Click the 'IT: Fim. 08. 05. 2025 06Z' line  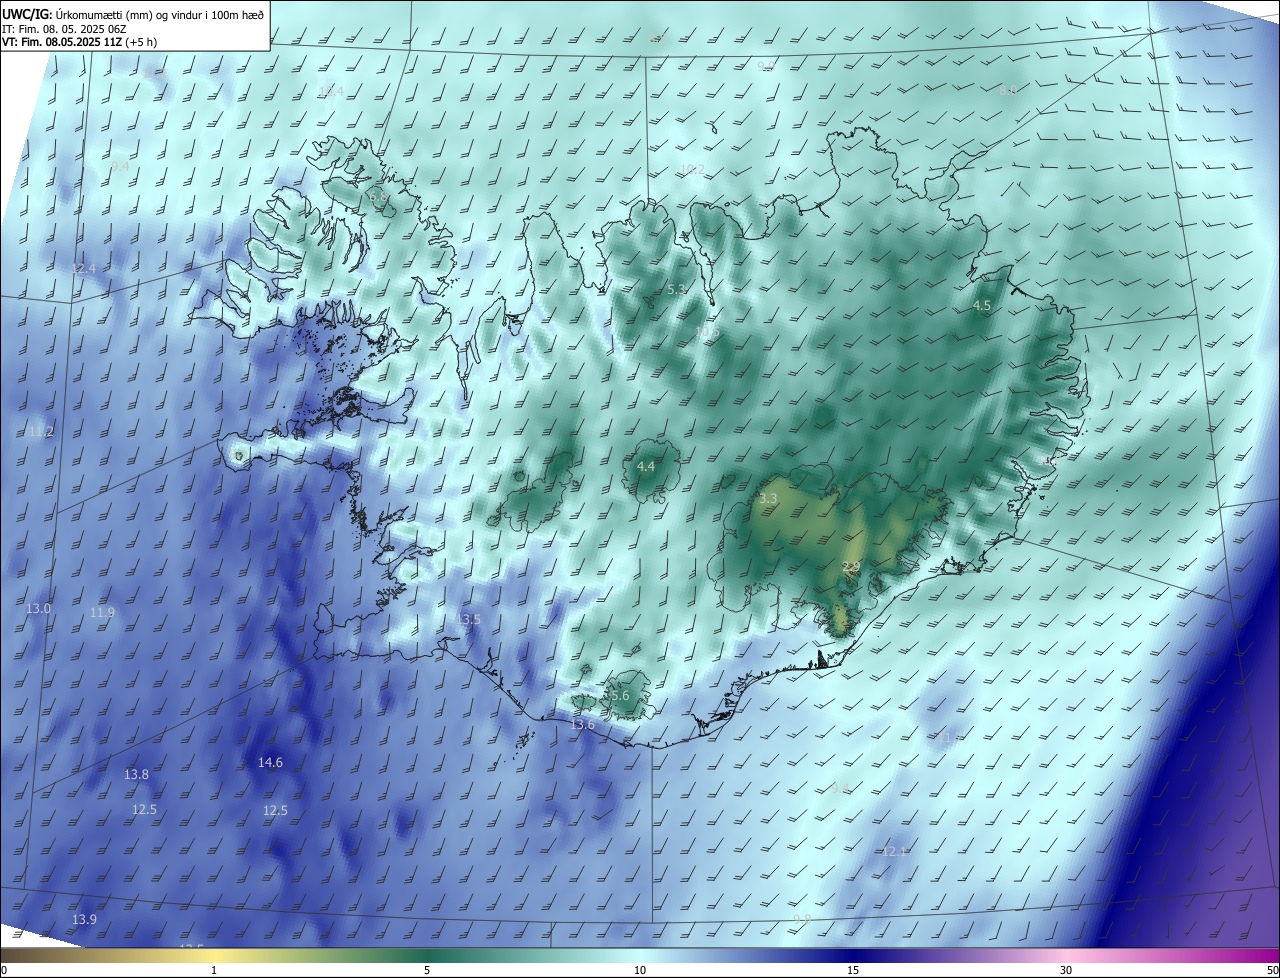(65, 28)
